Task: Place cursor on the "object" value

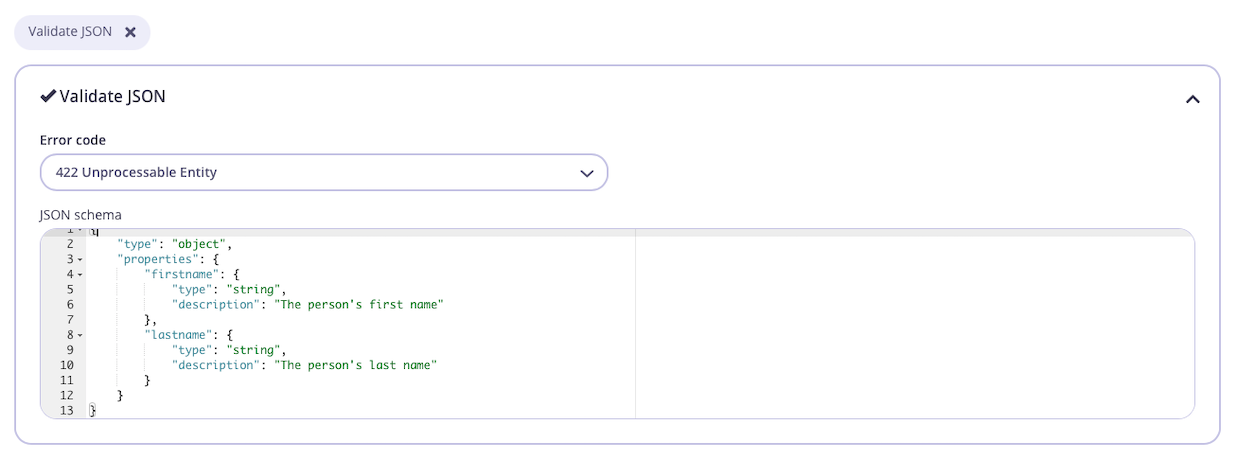Action: tap(200, 244)
